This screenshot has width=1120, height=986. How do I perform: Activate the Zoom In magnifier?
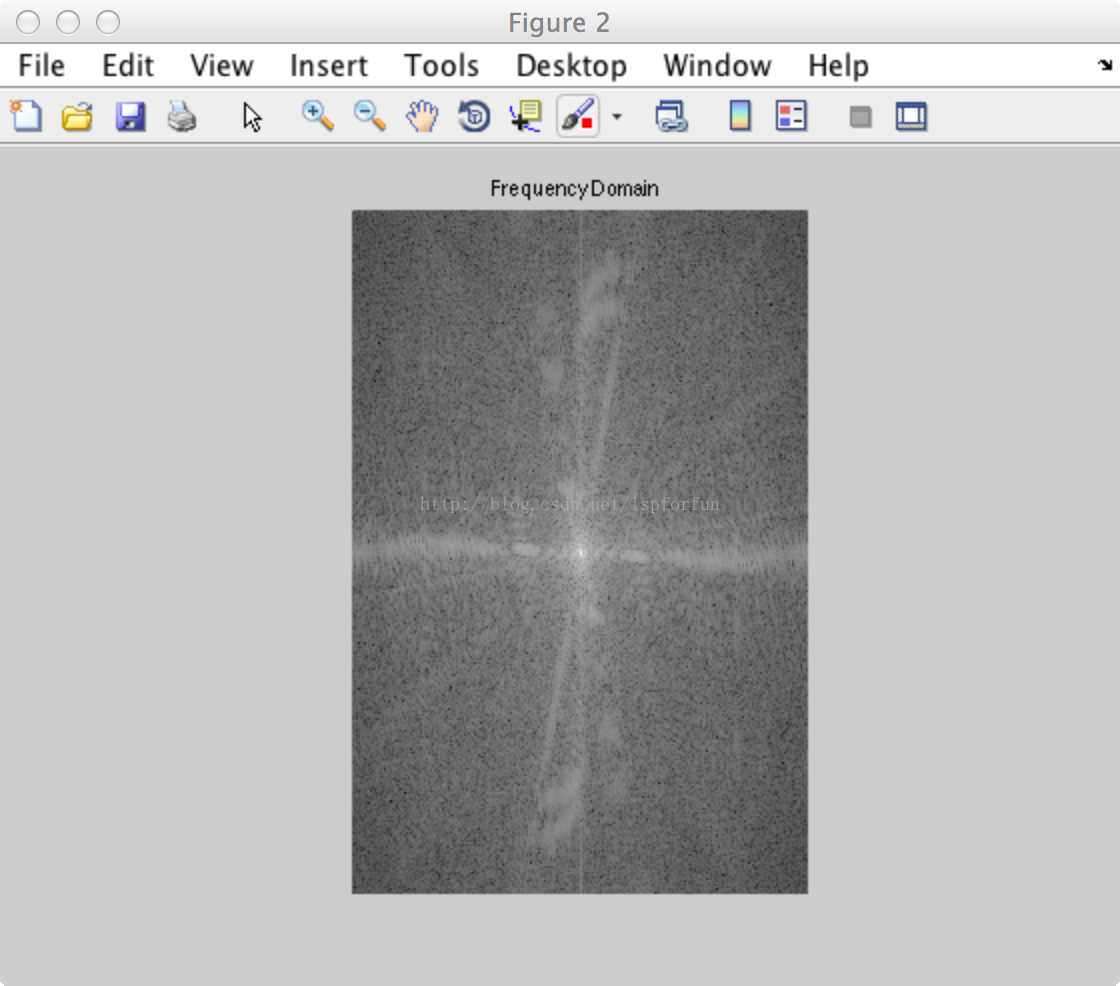(x=317, y=116)
